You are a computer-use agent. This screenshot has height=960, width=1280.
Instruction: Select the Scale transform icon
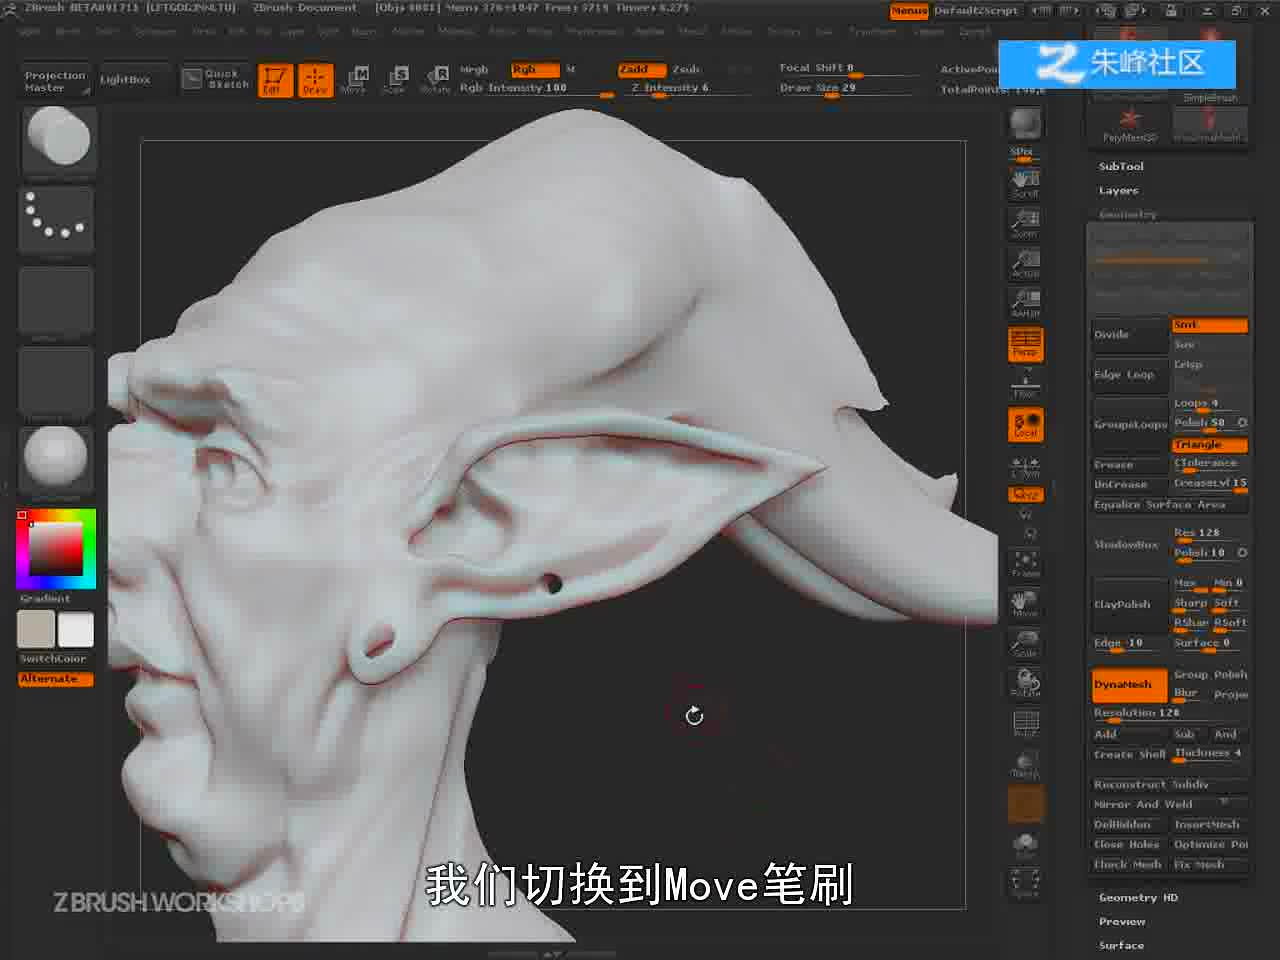point(394,80)
